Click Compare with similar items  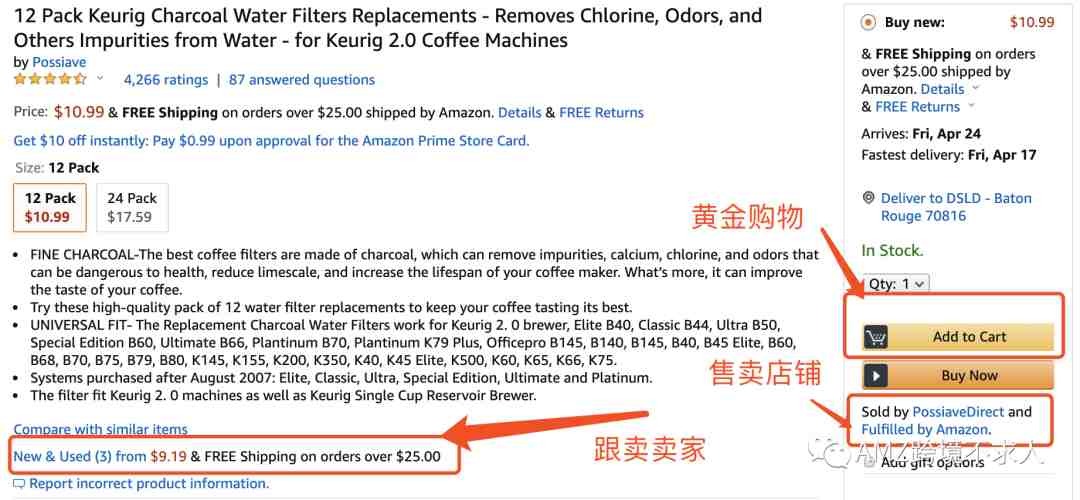pos(101,429)
